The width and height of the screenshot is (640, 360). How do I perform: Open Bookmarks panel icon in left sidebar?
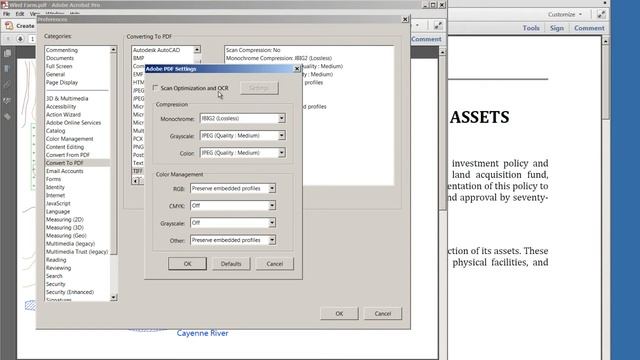tap(7, 69)
